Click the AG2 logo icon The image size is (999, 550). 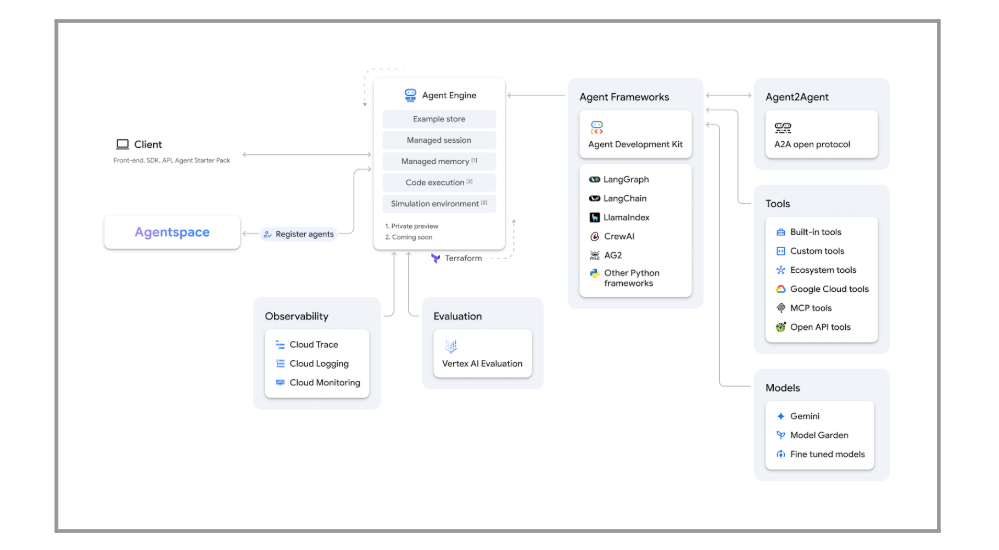tap(594, 256)
